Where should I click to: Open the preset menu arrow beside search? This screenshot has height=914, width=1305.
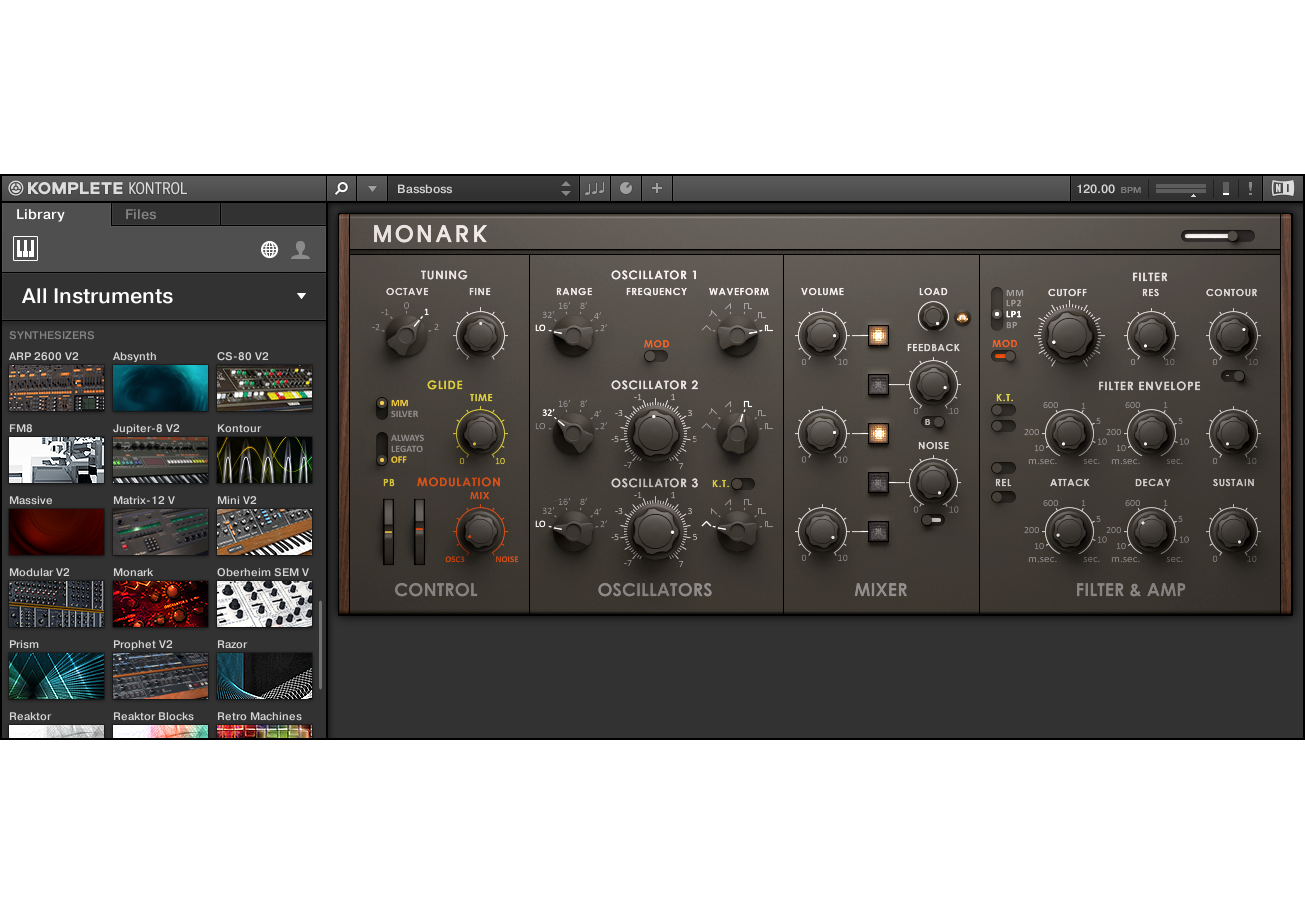[372, 188]
